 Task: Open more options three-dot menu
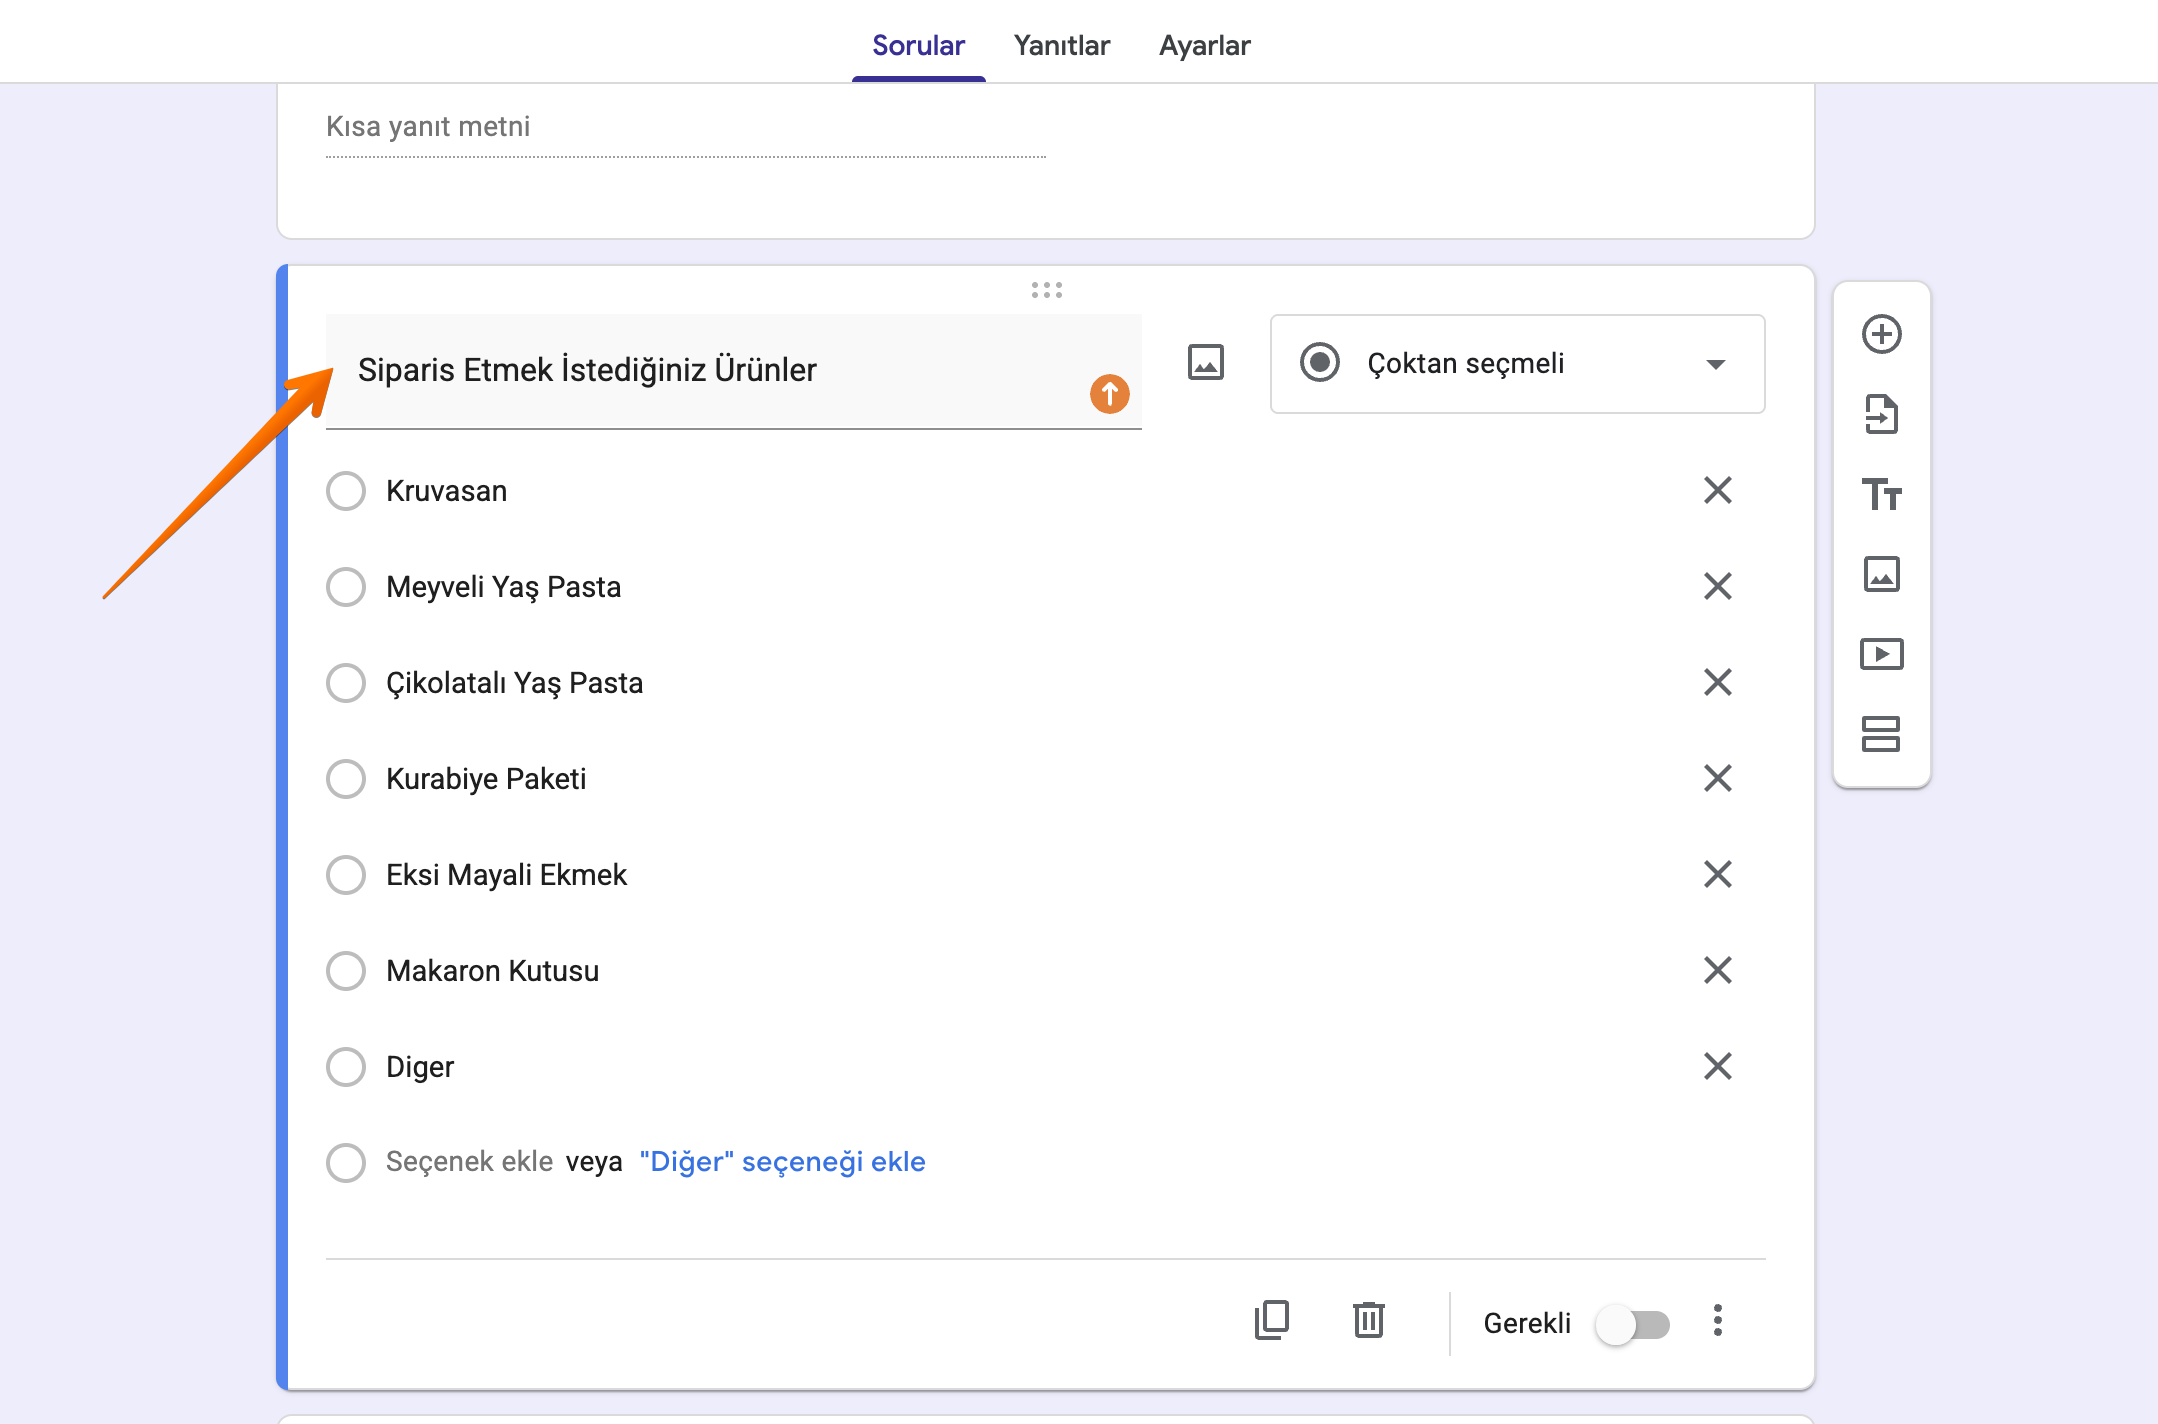[1717, 1320]
